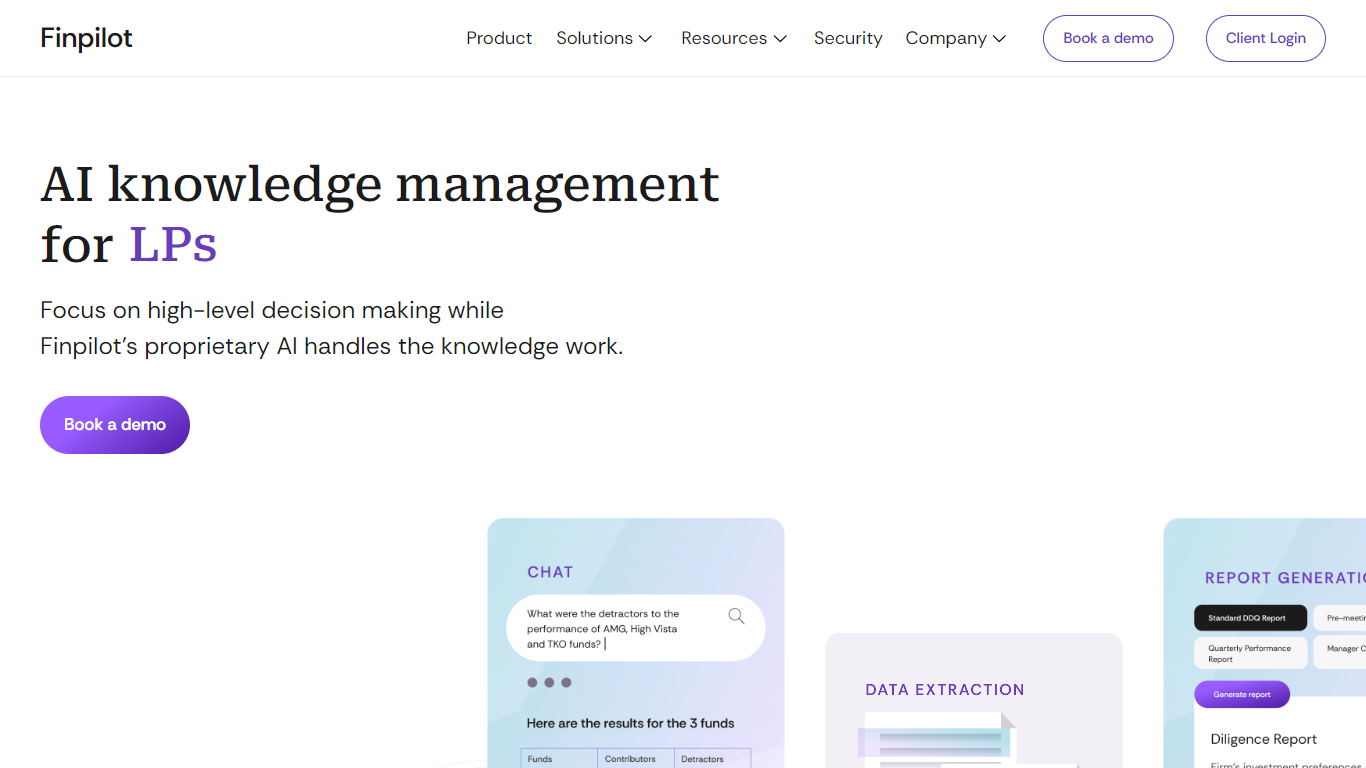
Task: Click the search magnifier icon in chat box
Action: (x=736, y=616)
